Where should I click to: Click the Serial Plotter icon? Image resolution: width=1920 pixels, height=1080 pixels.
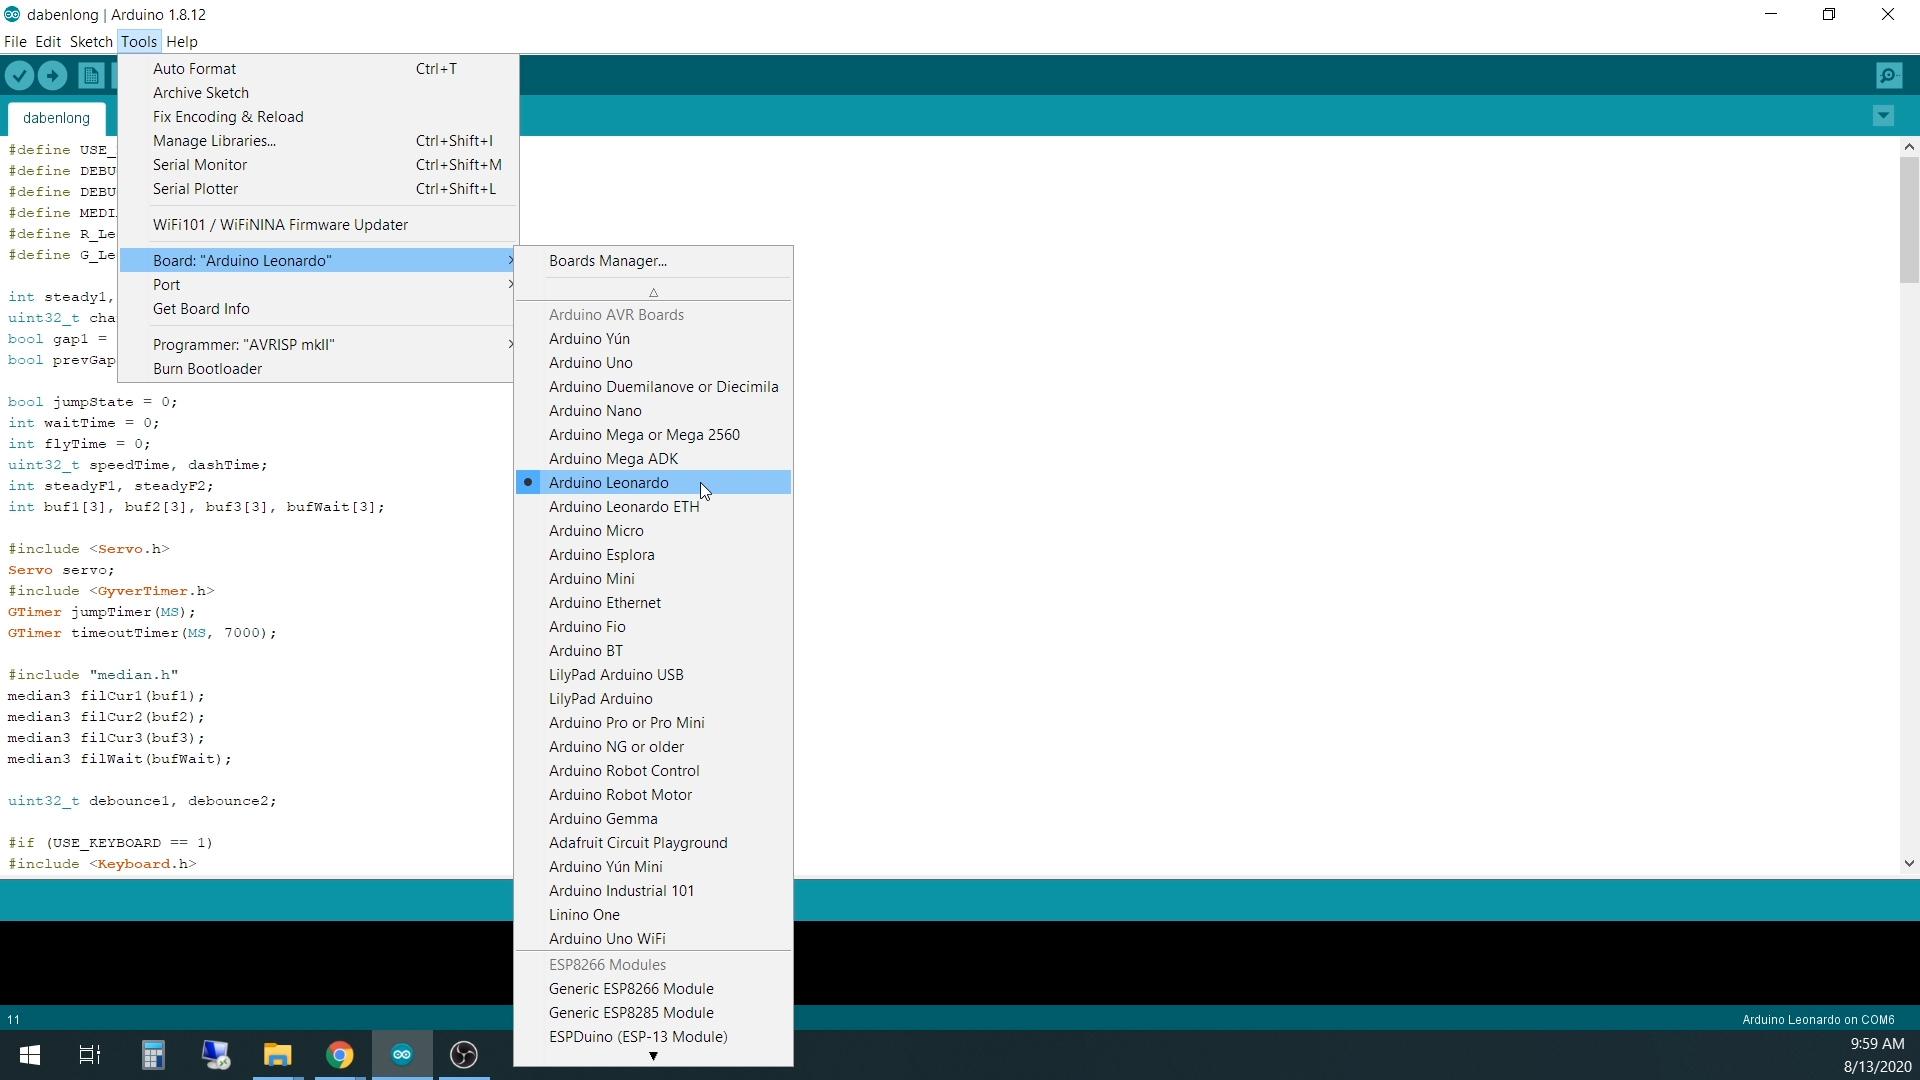click(195, 189)
